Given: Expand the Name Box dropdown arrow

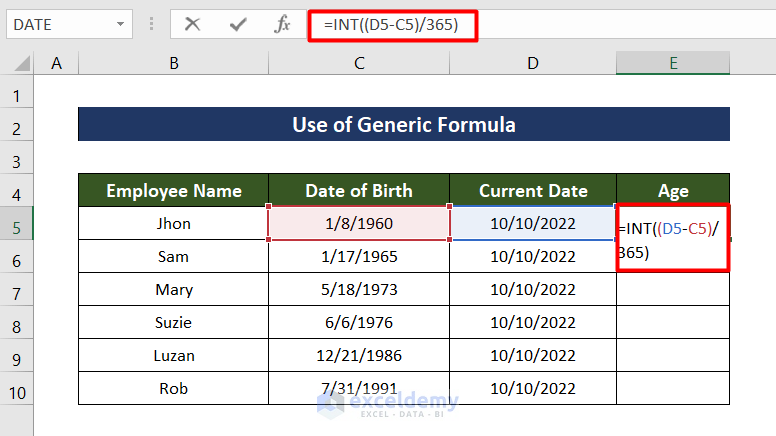Looking at the screenshot, I should [121, 24].
